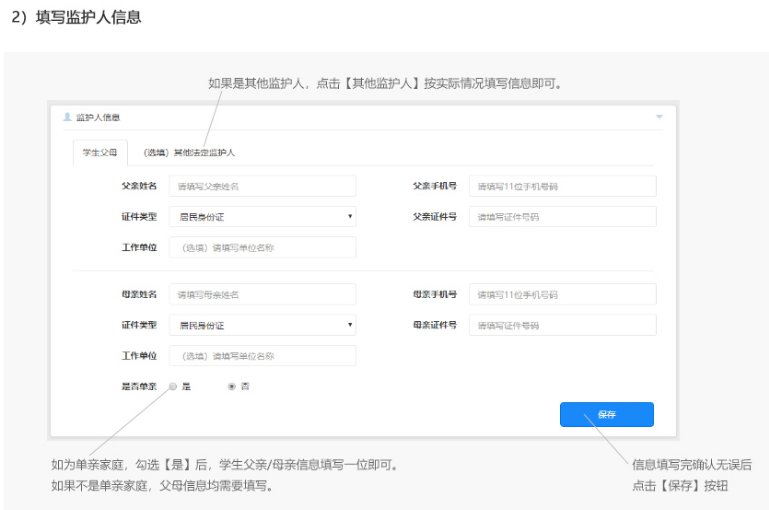Collapse the 监护人信息 panel using the top-right arrow

coord(659,117)
